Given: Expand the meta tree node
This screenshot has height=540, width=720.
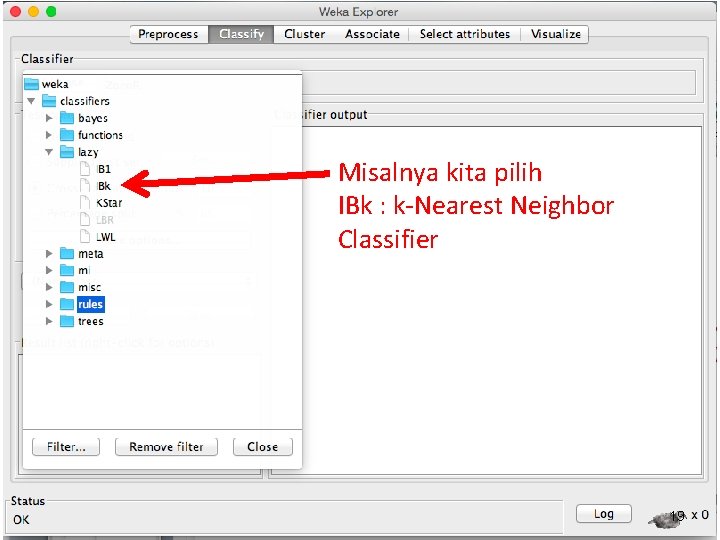Looking at the screenshot, I should [49, 253].
